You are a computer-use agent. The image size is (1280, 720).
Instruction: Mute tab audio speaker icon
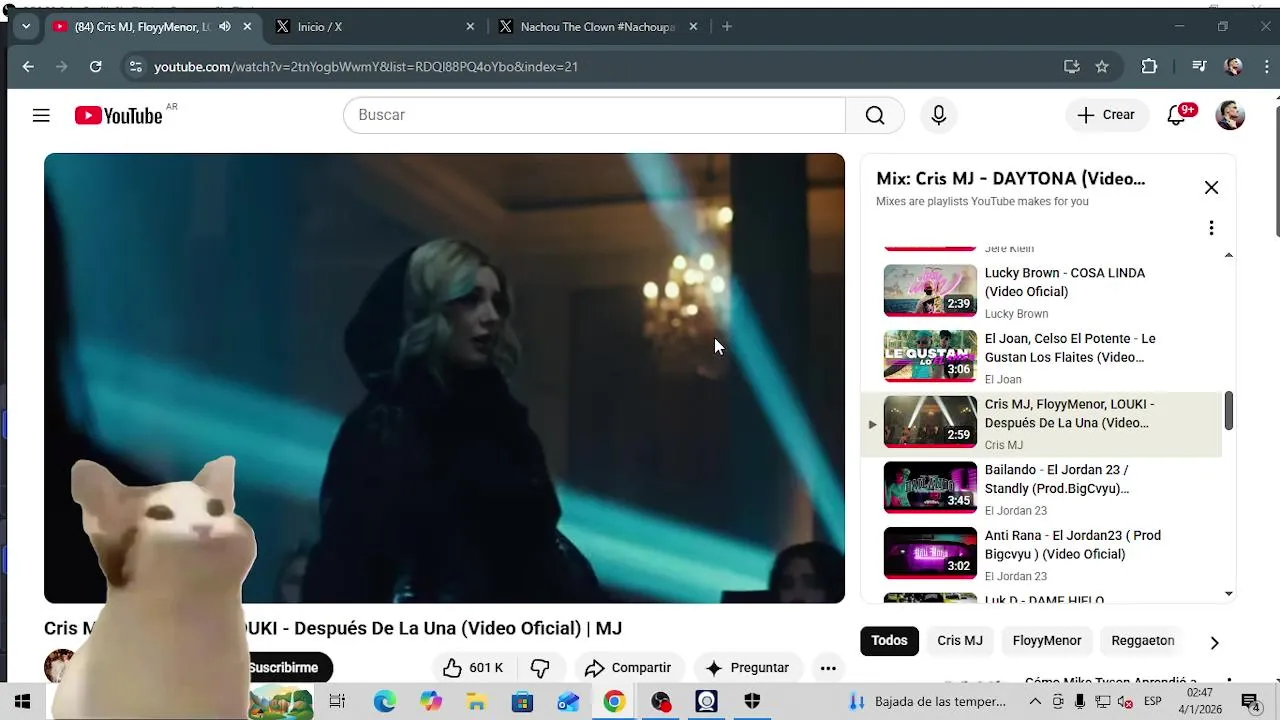225,27
